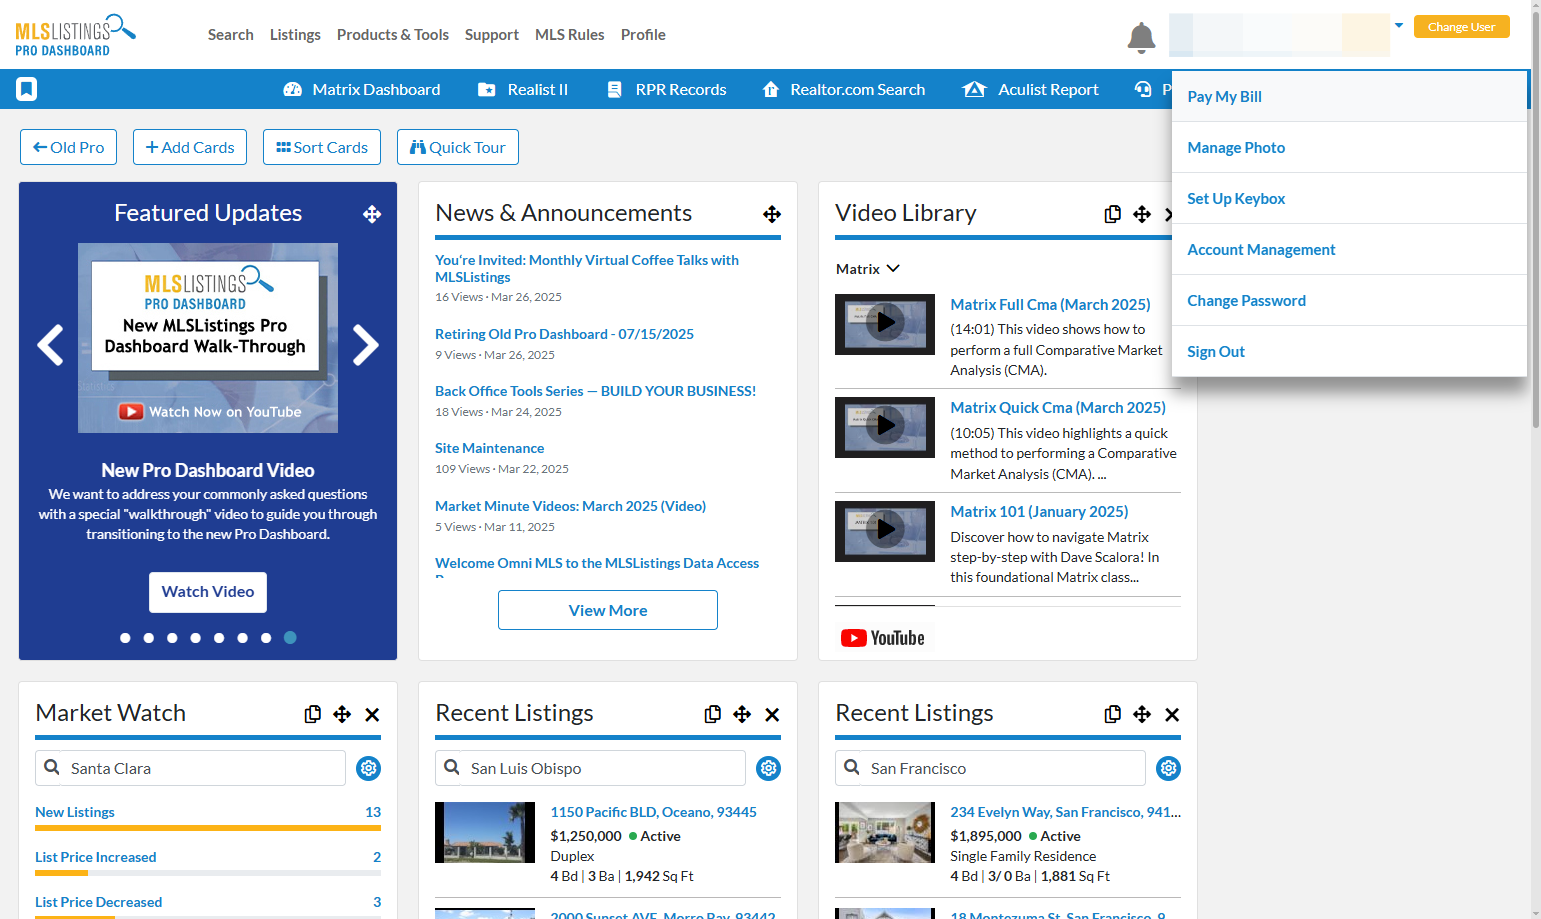Play Matrix Full Cma video thumbnail
This screenshot has height=919, width=1541.
pyautogui.click(x=885, y=324)
